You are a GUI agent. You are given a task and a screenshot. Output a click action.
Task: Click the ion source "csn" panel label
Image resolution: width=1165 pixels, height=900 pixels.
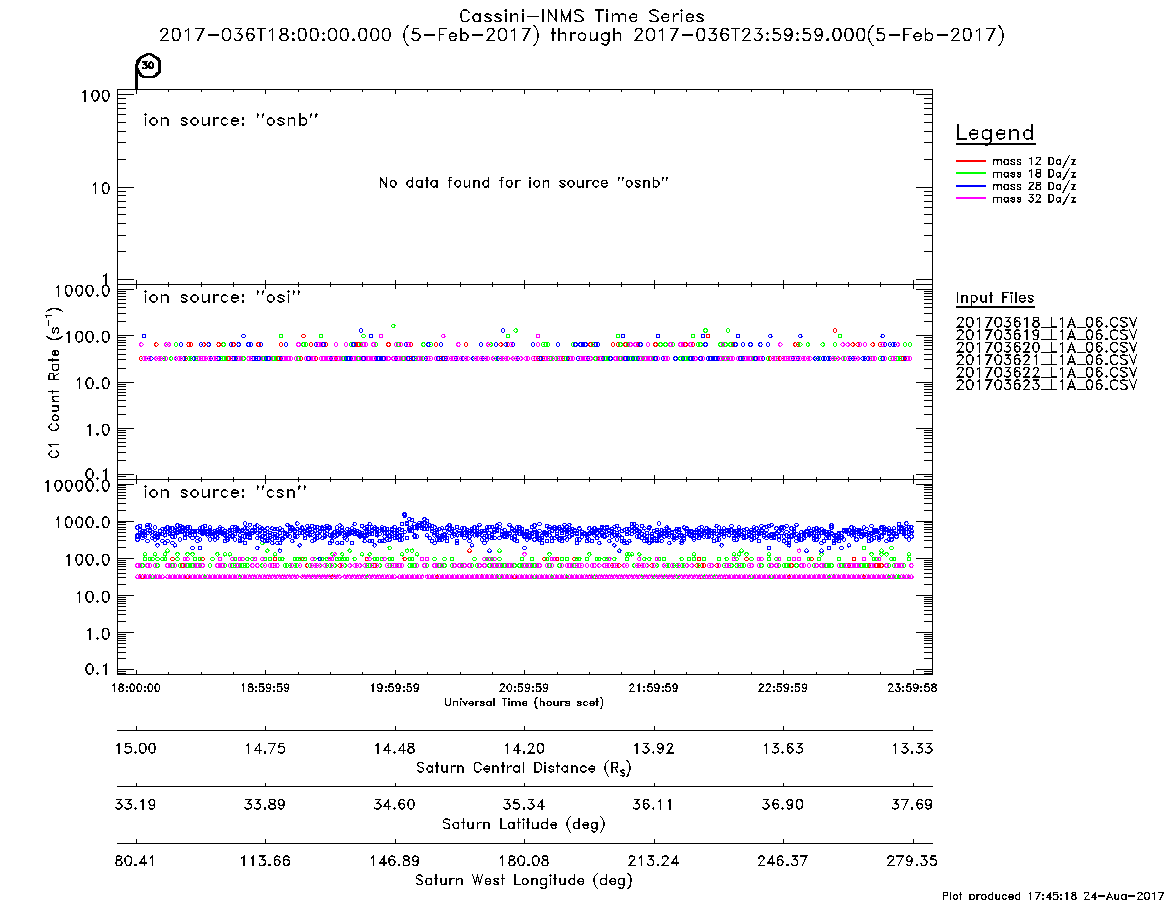225,492
